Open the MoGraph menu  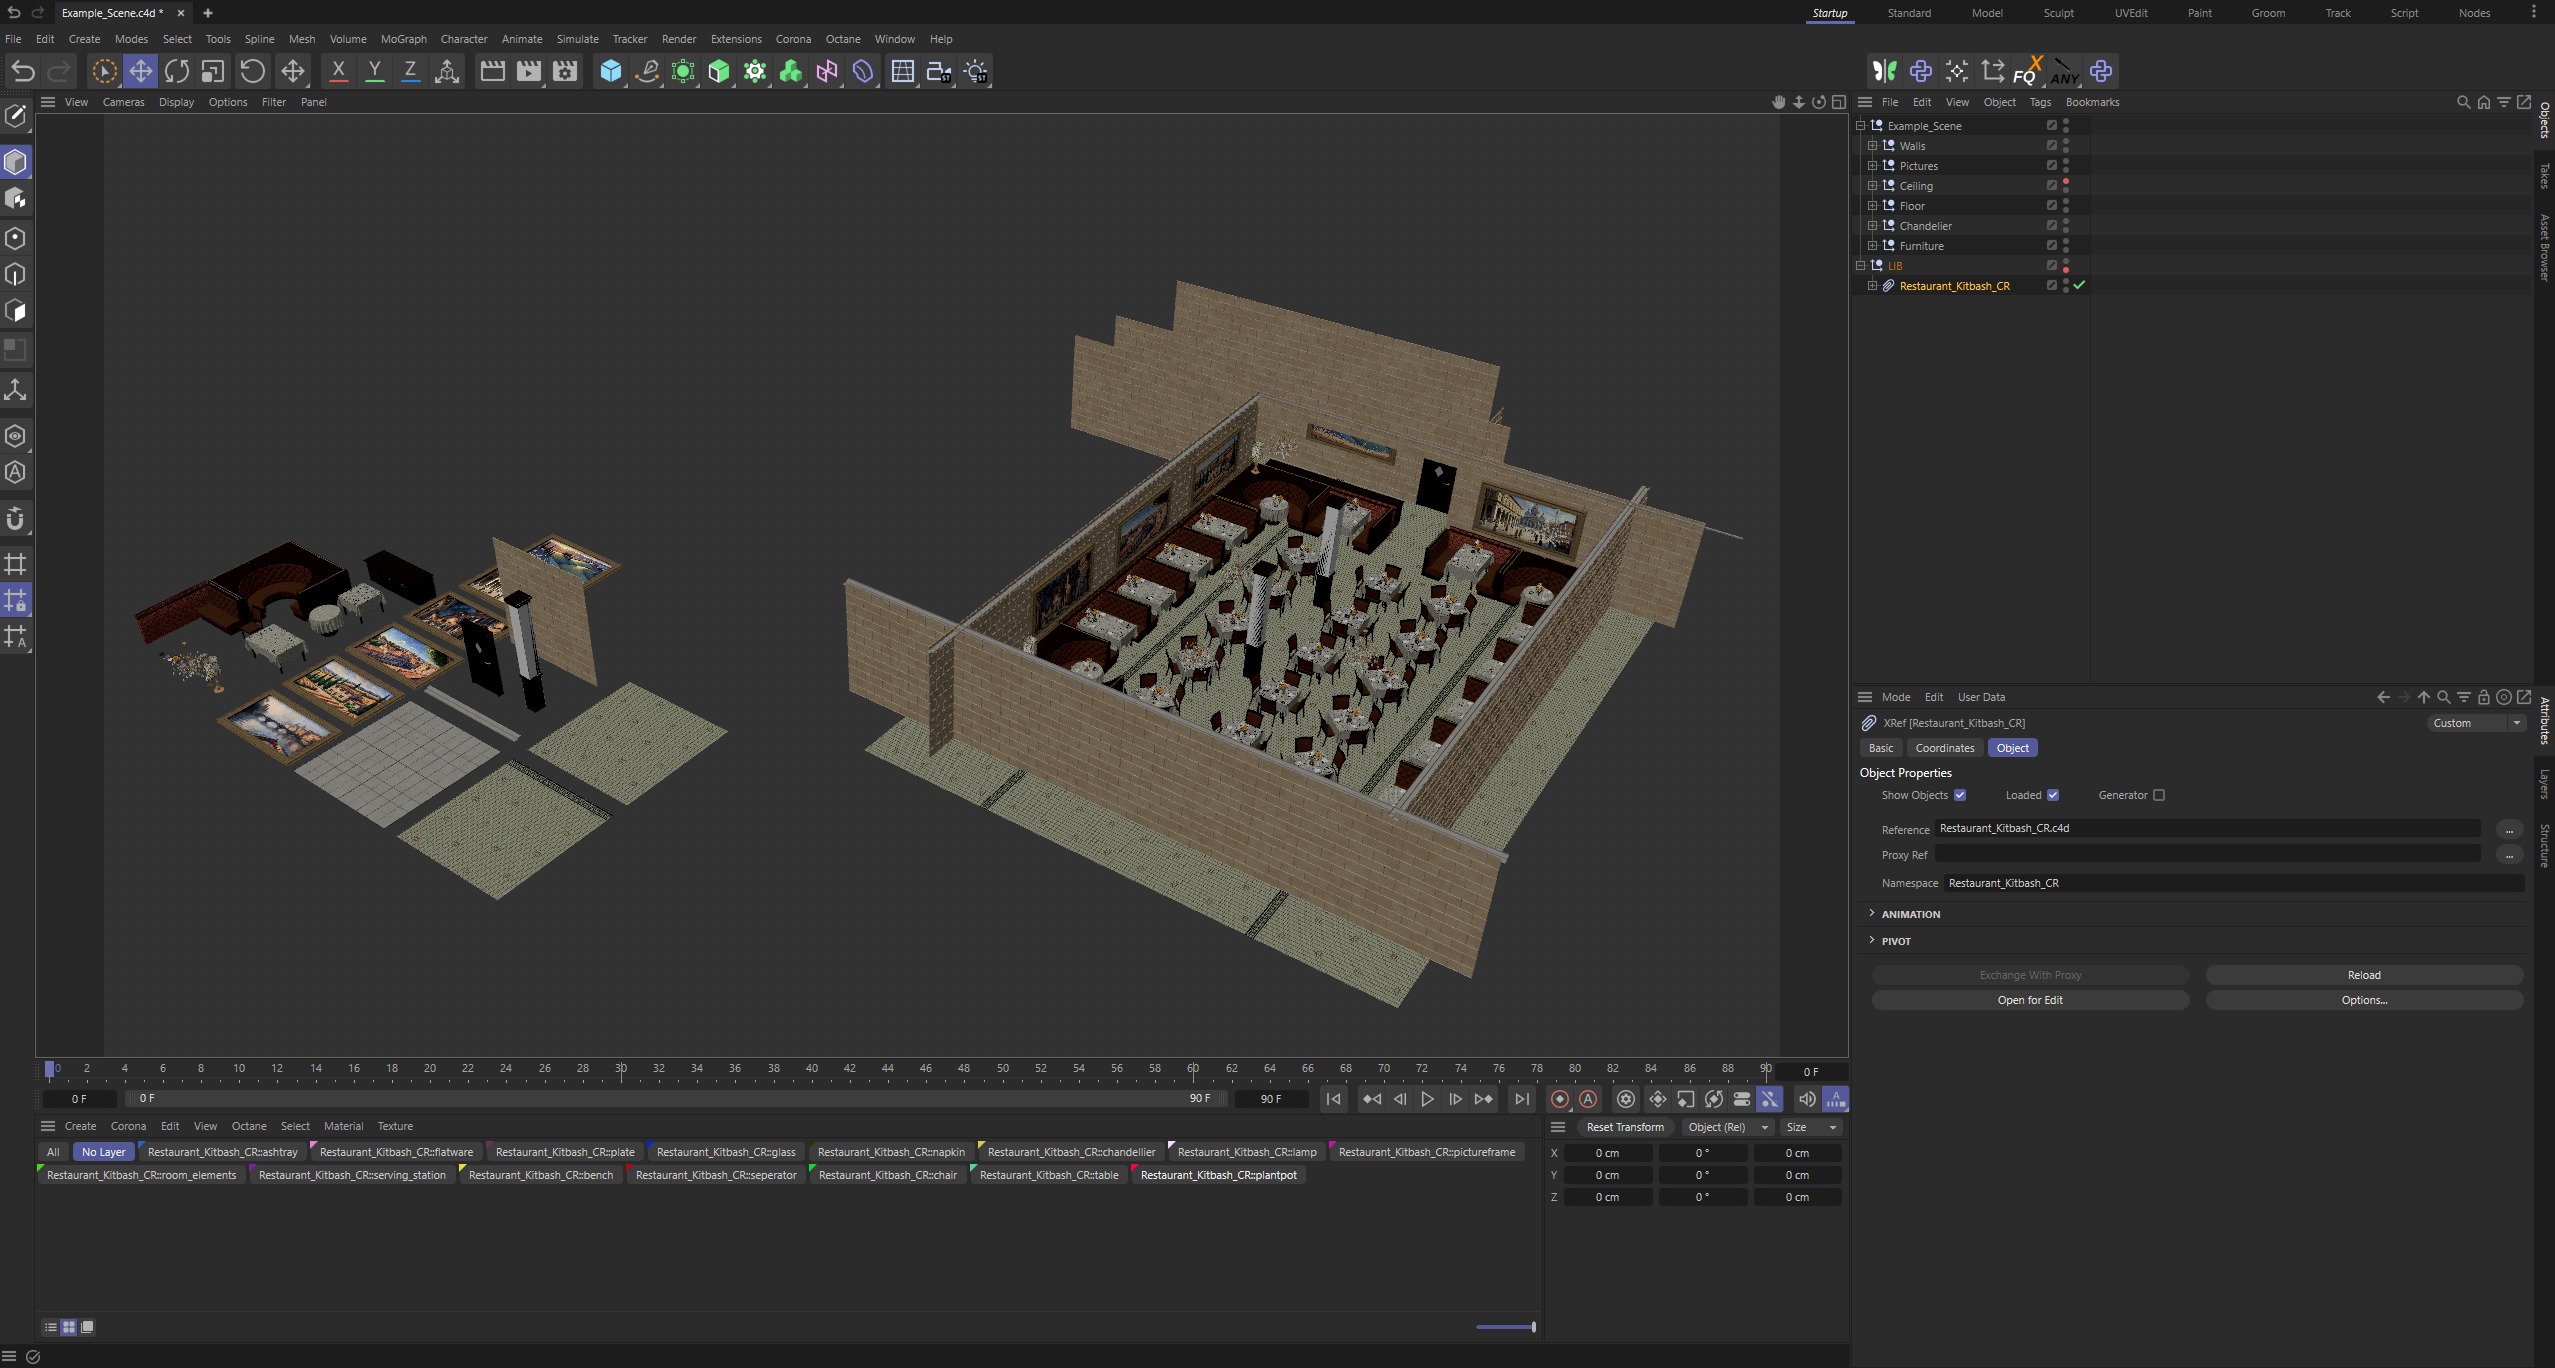[403, 39]
